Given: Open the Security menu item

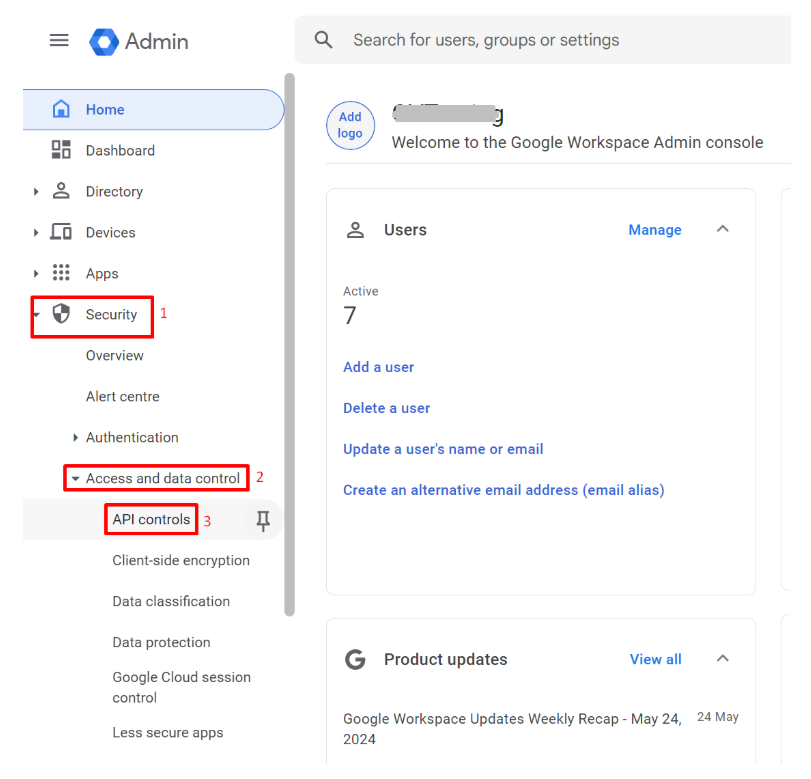Looking at the screenshot, I should point(111,314).
